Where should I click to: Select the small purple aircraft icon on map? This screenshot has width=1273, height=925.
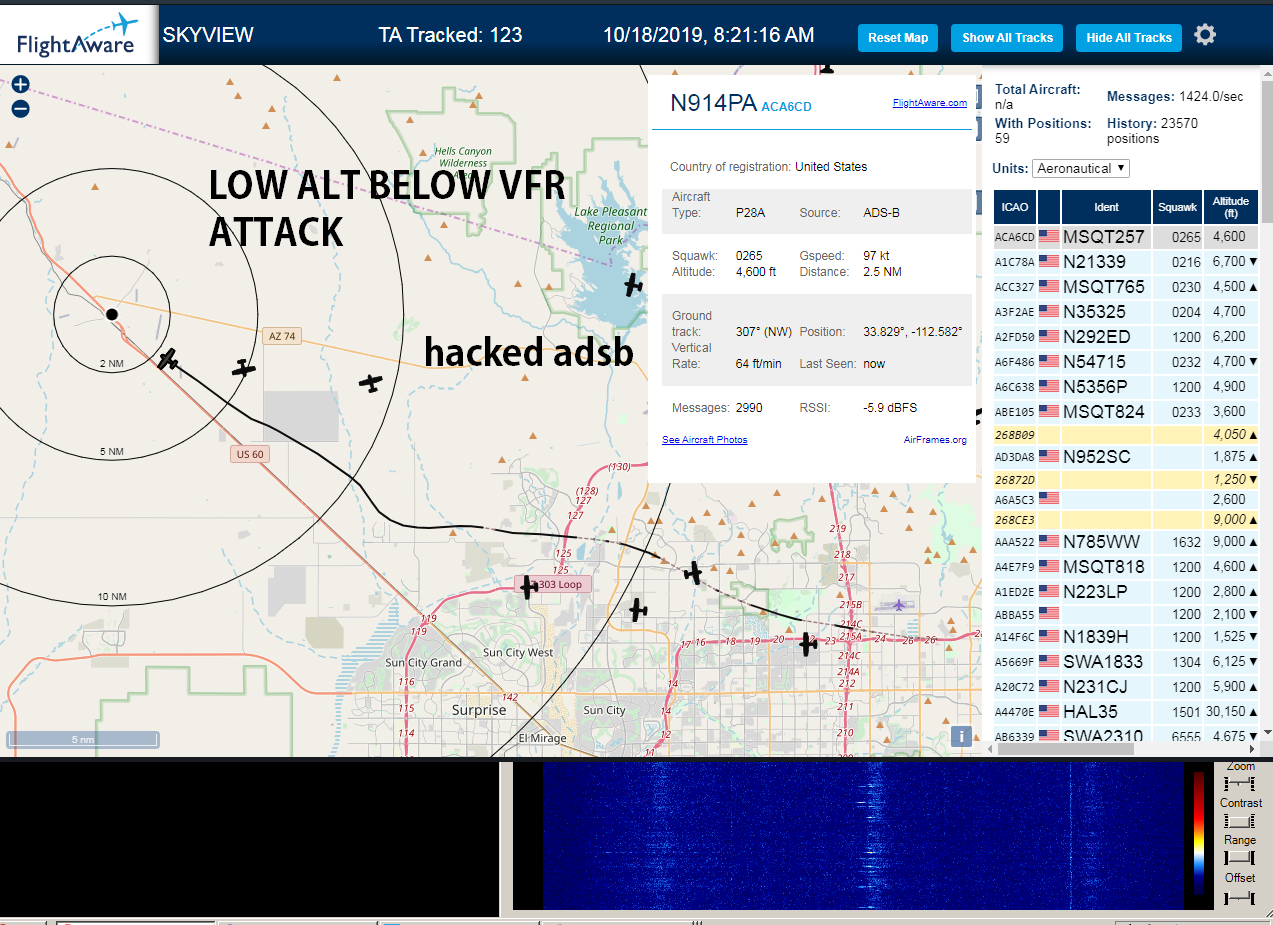pyautogui.click(x=899, y=604)
